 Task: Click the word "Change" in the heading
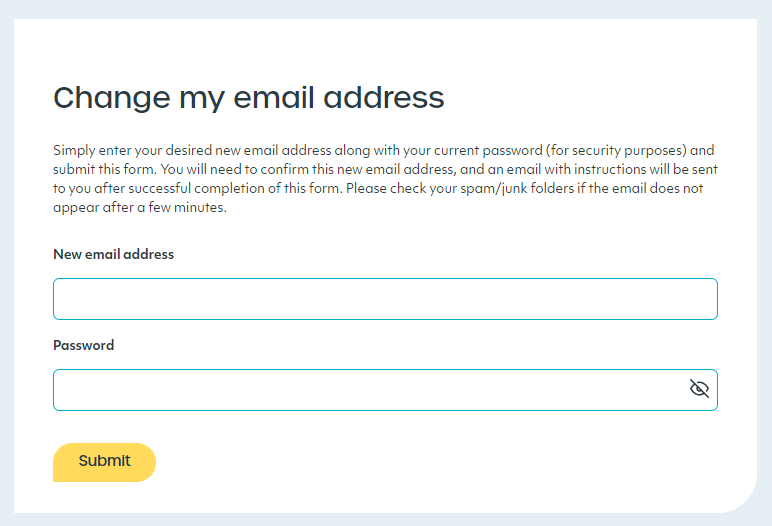point(110,98)
